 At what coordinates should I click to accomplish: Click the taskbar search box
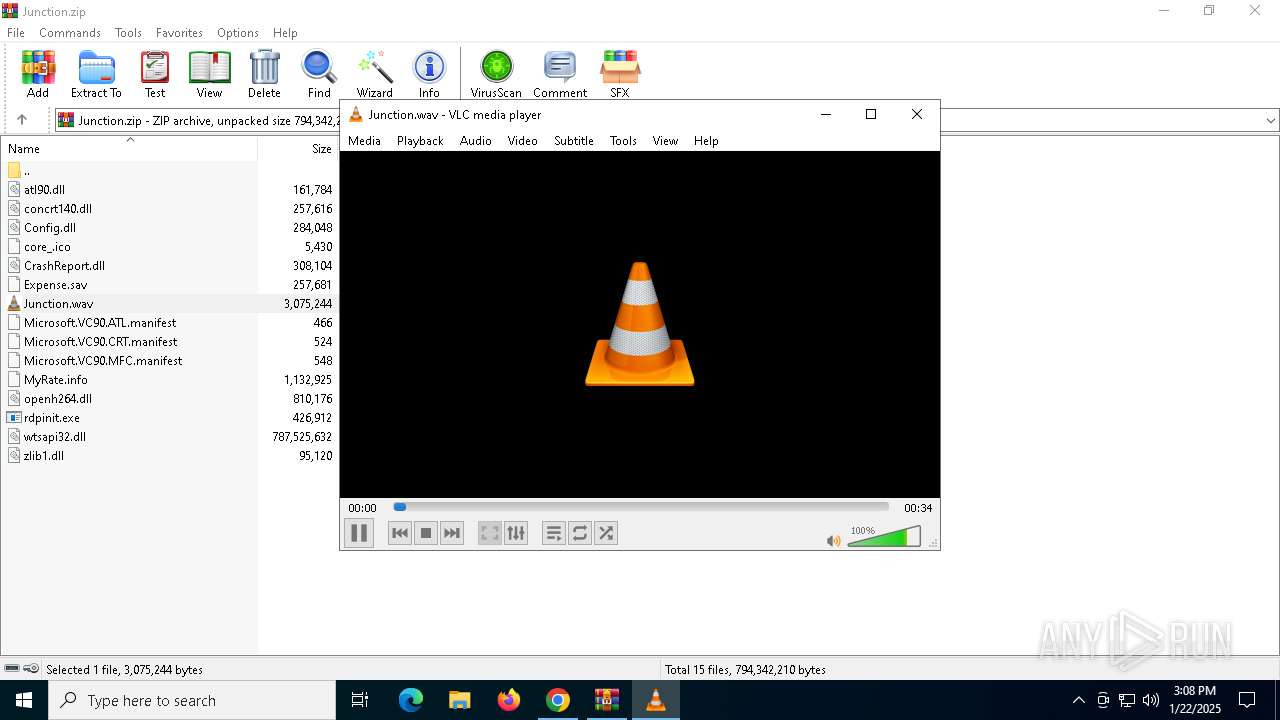[192, 700]
